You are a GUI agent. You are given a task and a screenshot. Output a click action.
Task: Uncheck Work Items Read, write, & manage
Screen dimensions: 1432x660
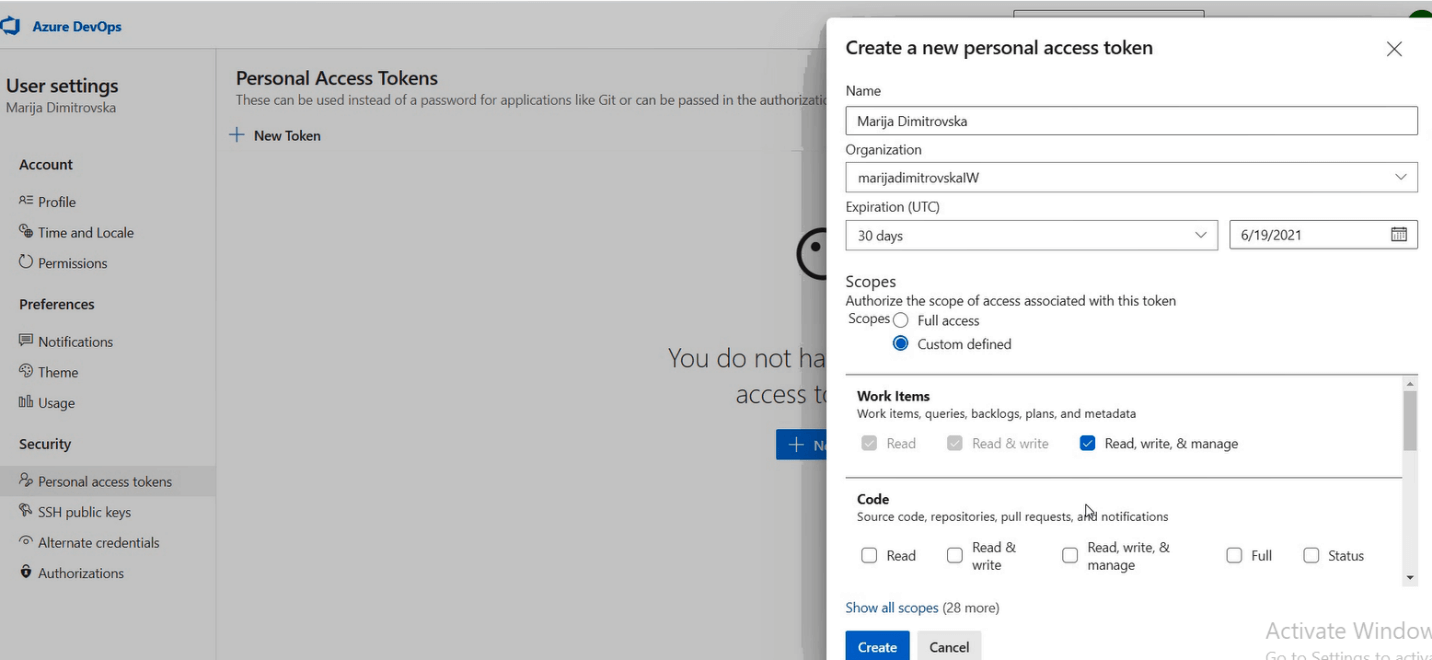tap(1088, 443)
